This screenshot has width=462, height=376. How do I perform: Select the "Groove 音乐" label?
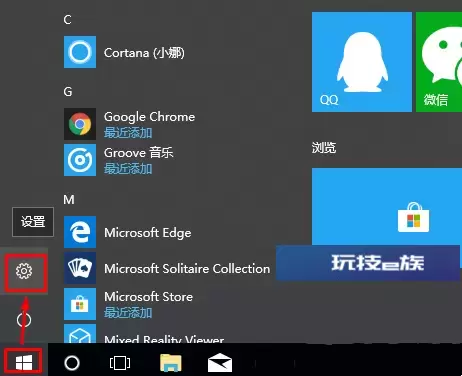point(139,153)
